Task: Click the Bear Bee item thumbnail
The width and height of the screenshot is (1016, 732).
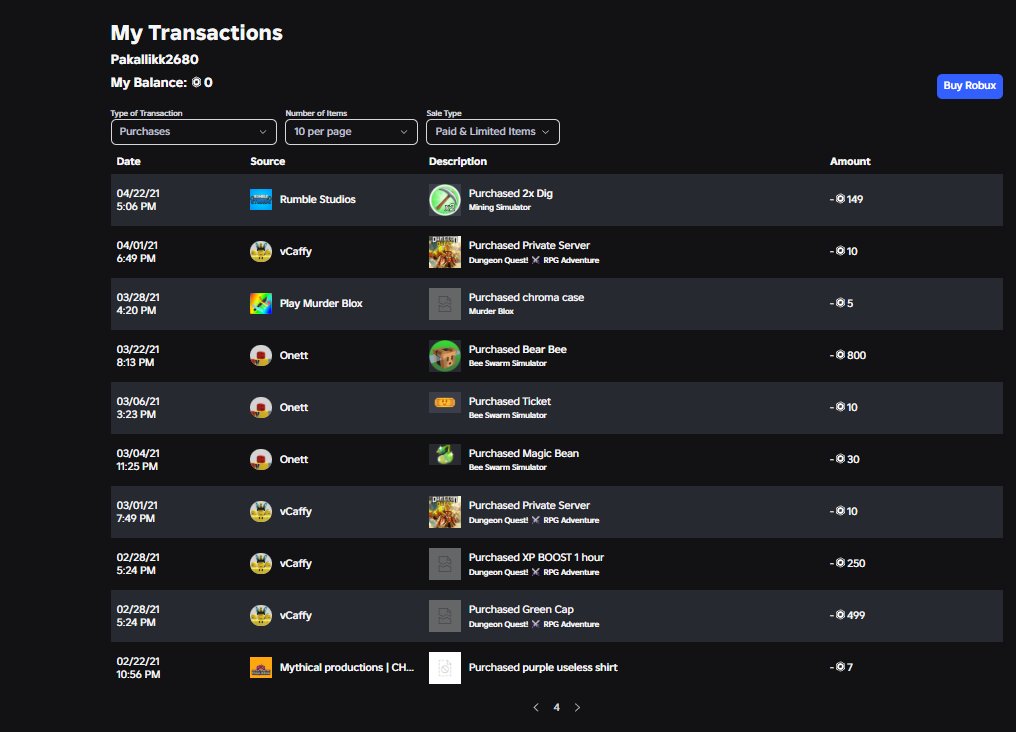Action: tap(445, 356)
